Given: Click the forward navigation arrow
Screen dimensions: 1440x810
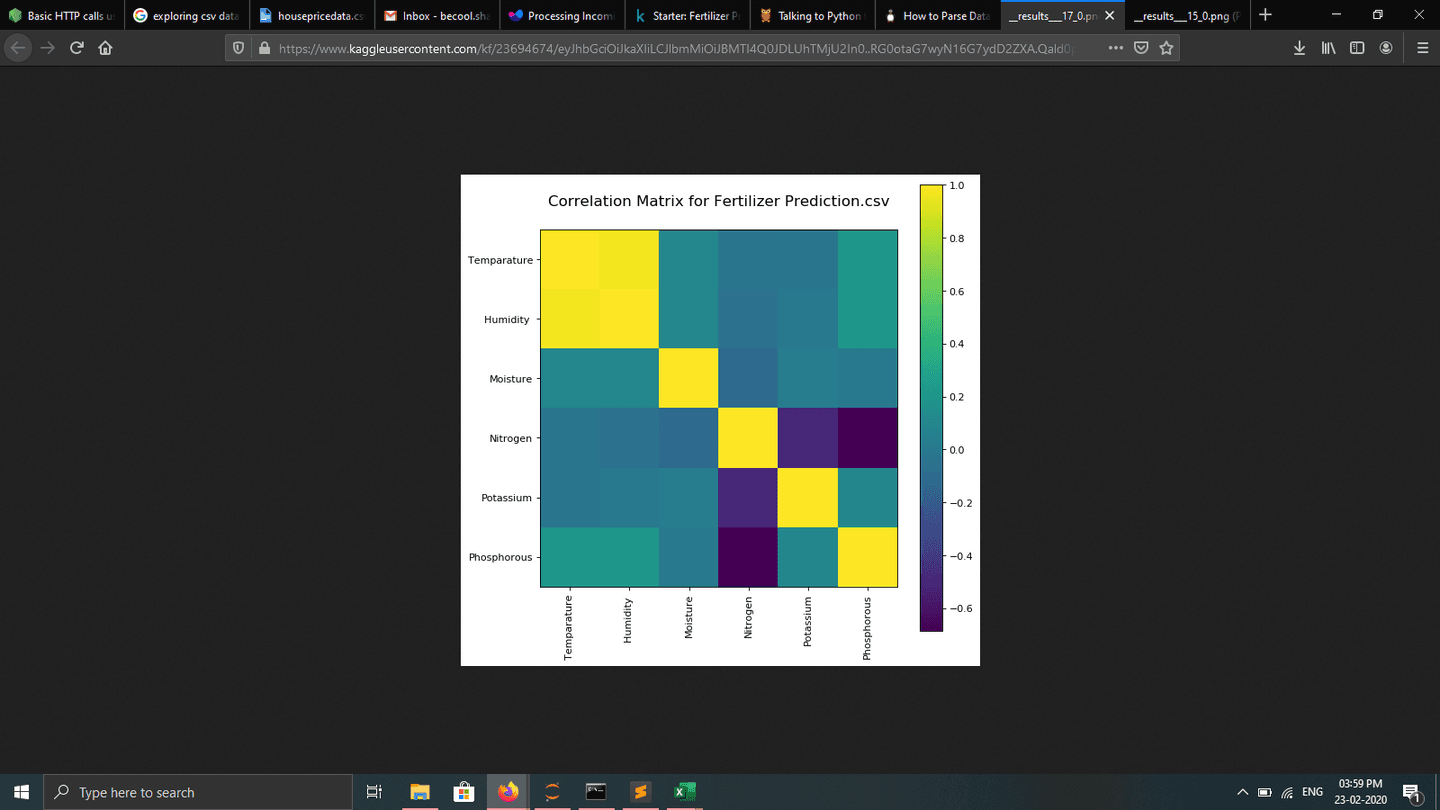Looking at the screenshot, I should click(47, 48).
